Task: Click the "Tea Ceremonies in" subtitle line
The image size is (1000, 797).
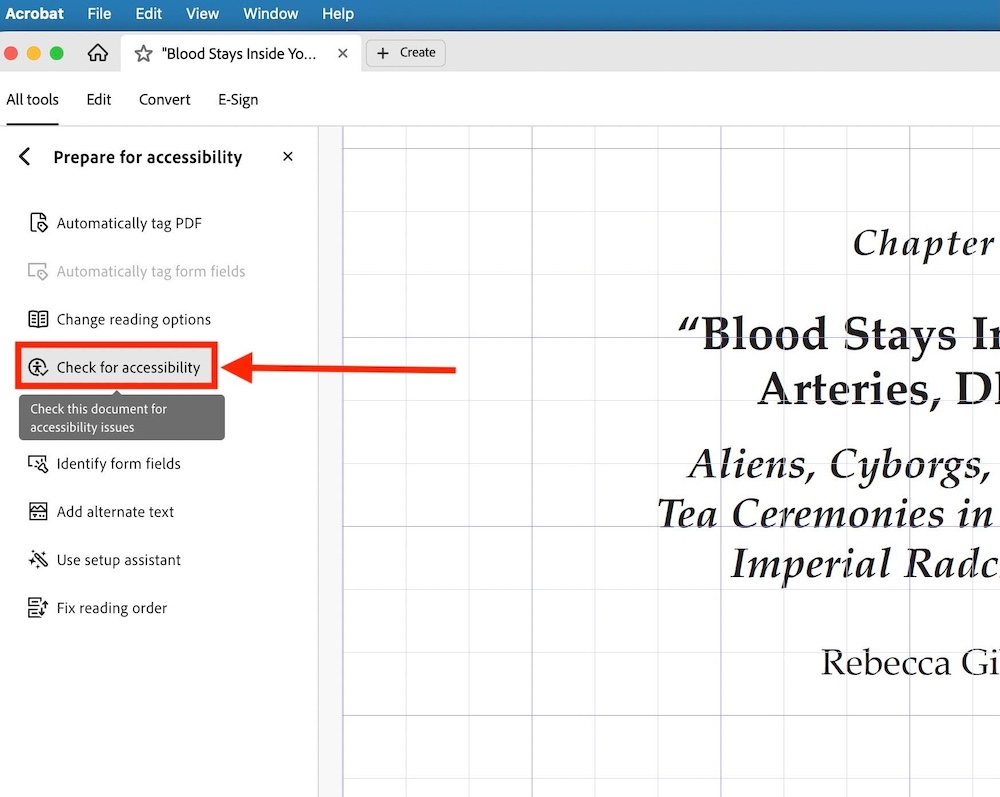Action: coord(825,514)
